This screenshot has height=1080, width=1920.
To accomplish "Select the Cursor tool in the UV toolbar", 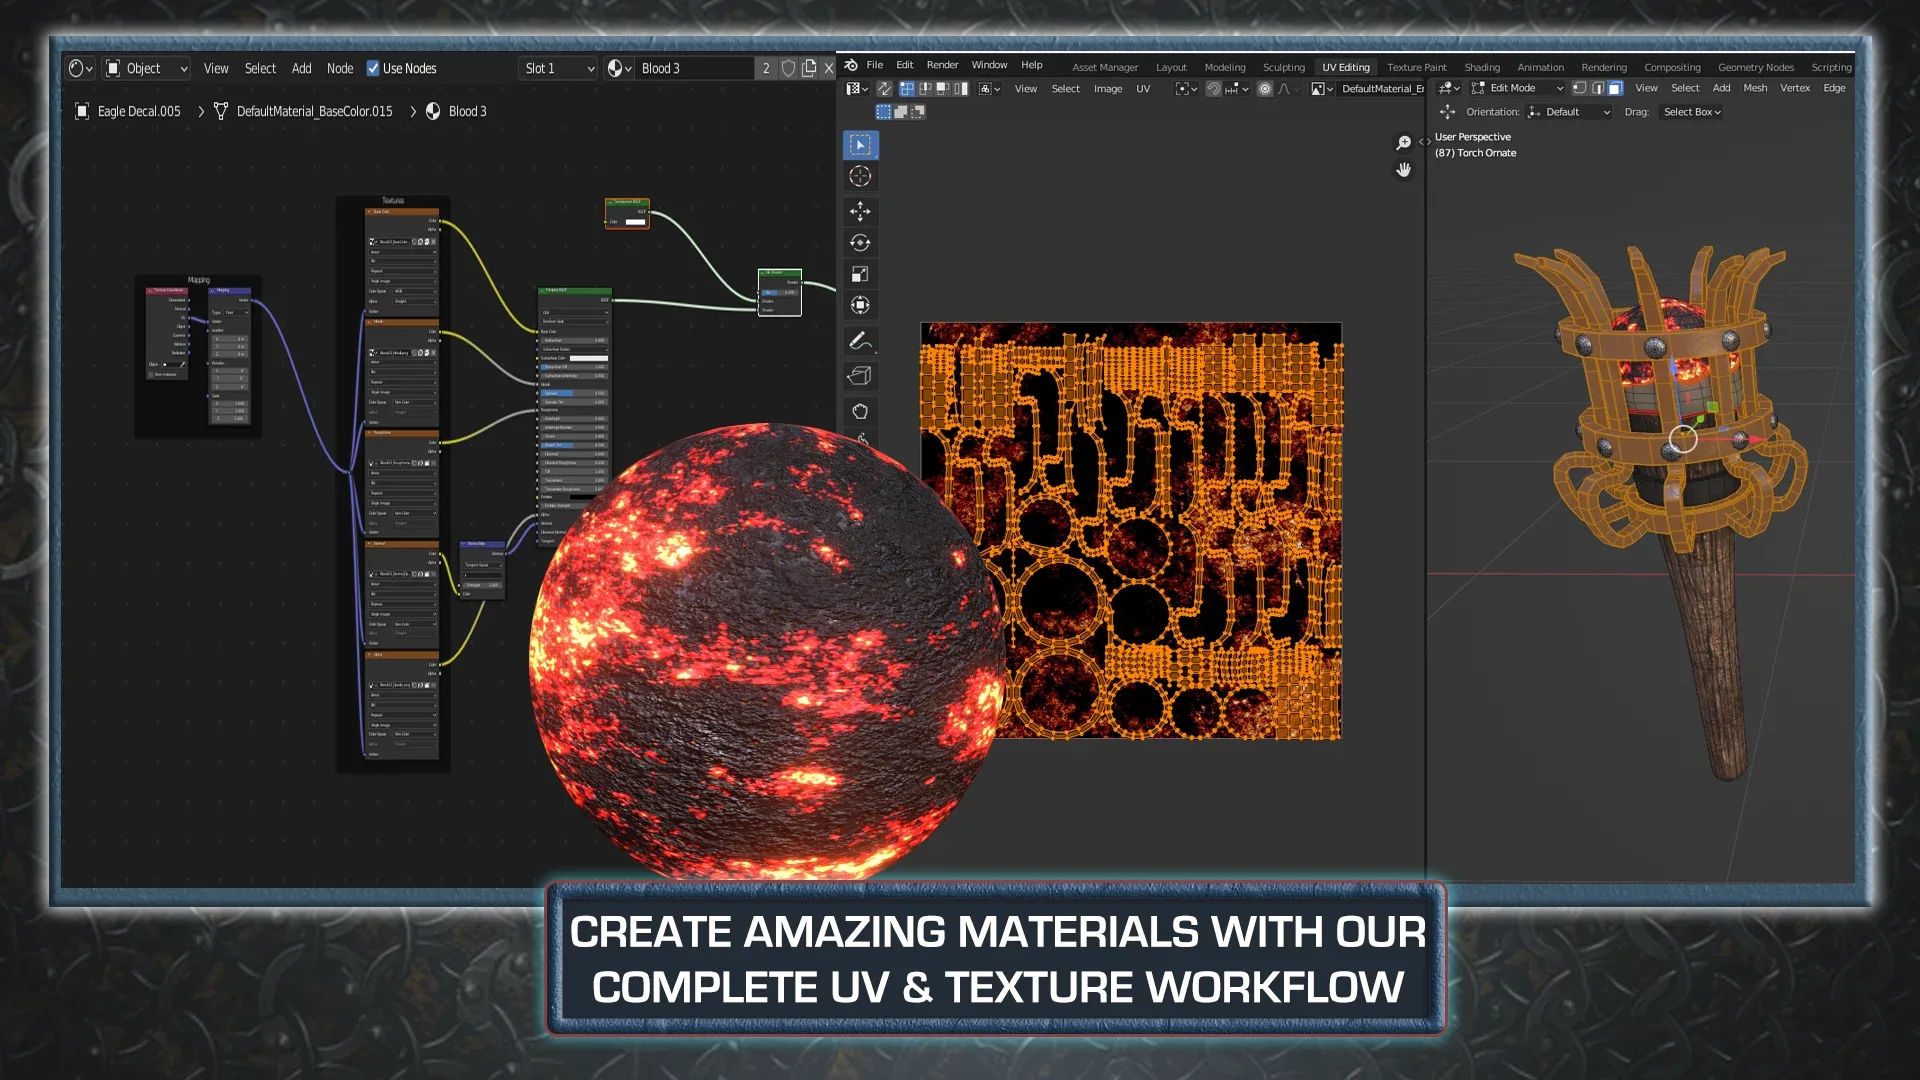I will [861, 176].
